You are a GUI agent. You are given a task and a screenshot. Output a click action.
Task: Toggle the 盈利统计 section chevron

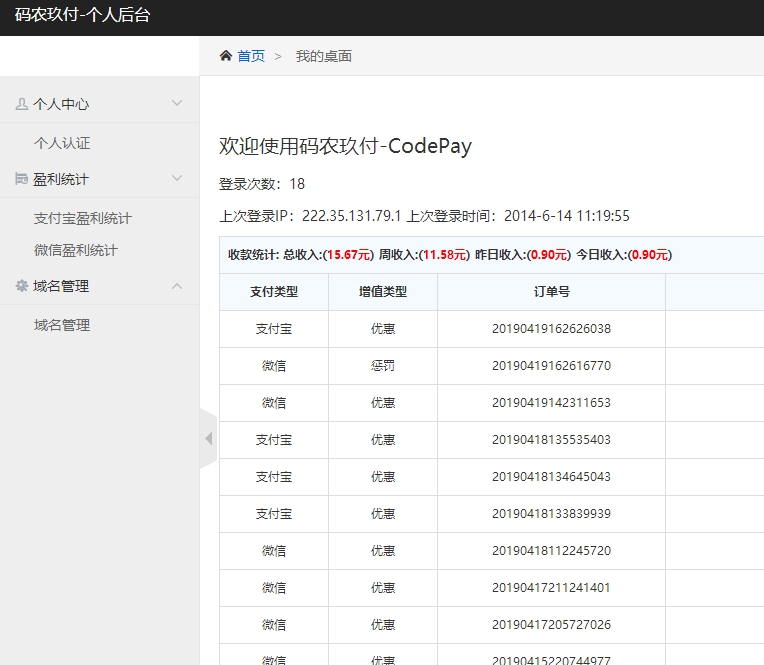177,179
